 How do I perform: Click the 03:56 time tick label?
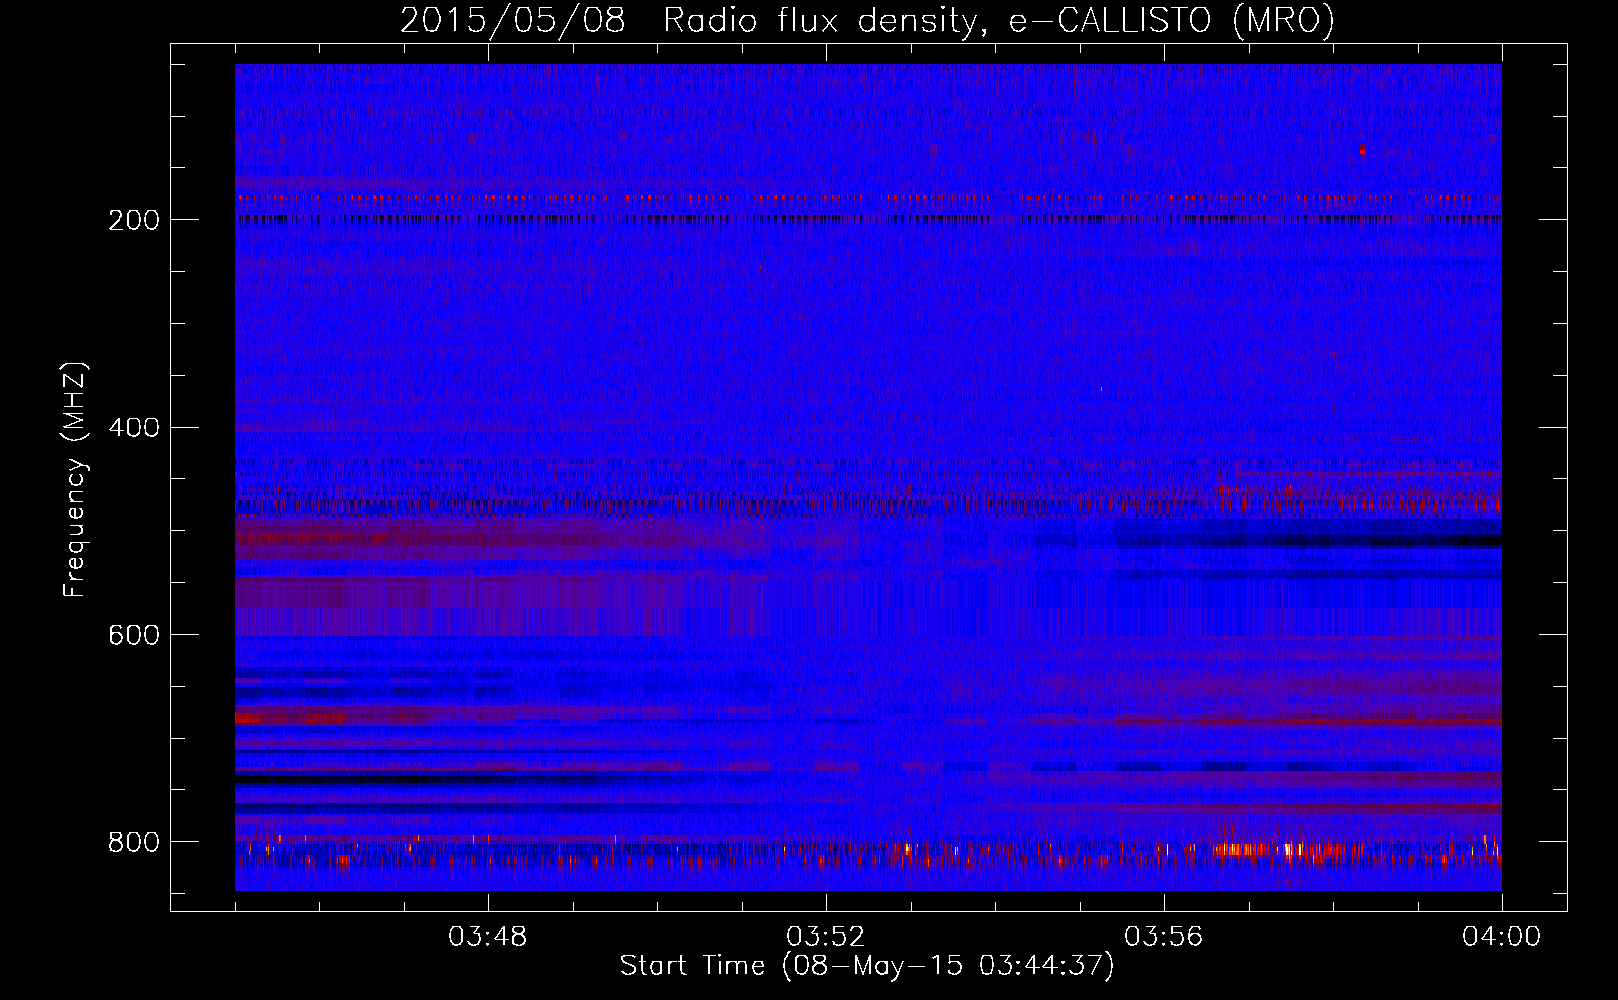coord(1164,937)
